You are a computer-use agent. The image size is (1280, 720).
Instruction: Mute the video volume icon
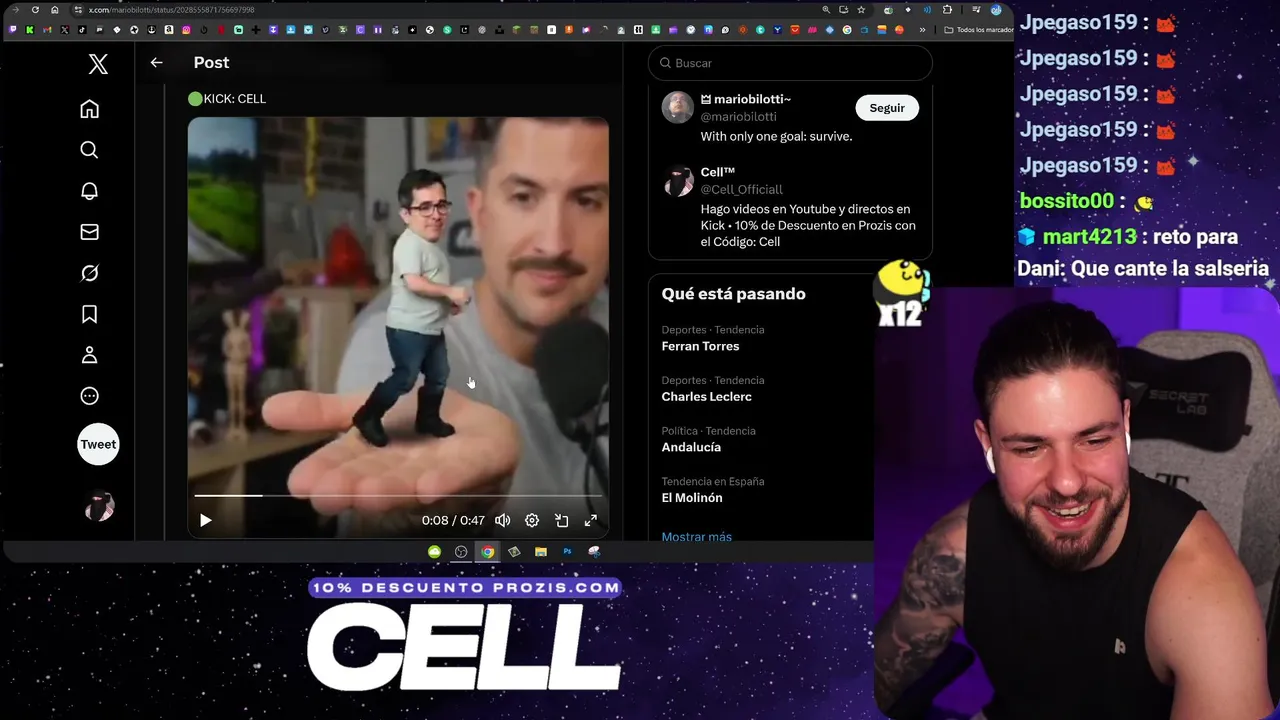pos(503,520)
